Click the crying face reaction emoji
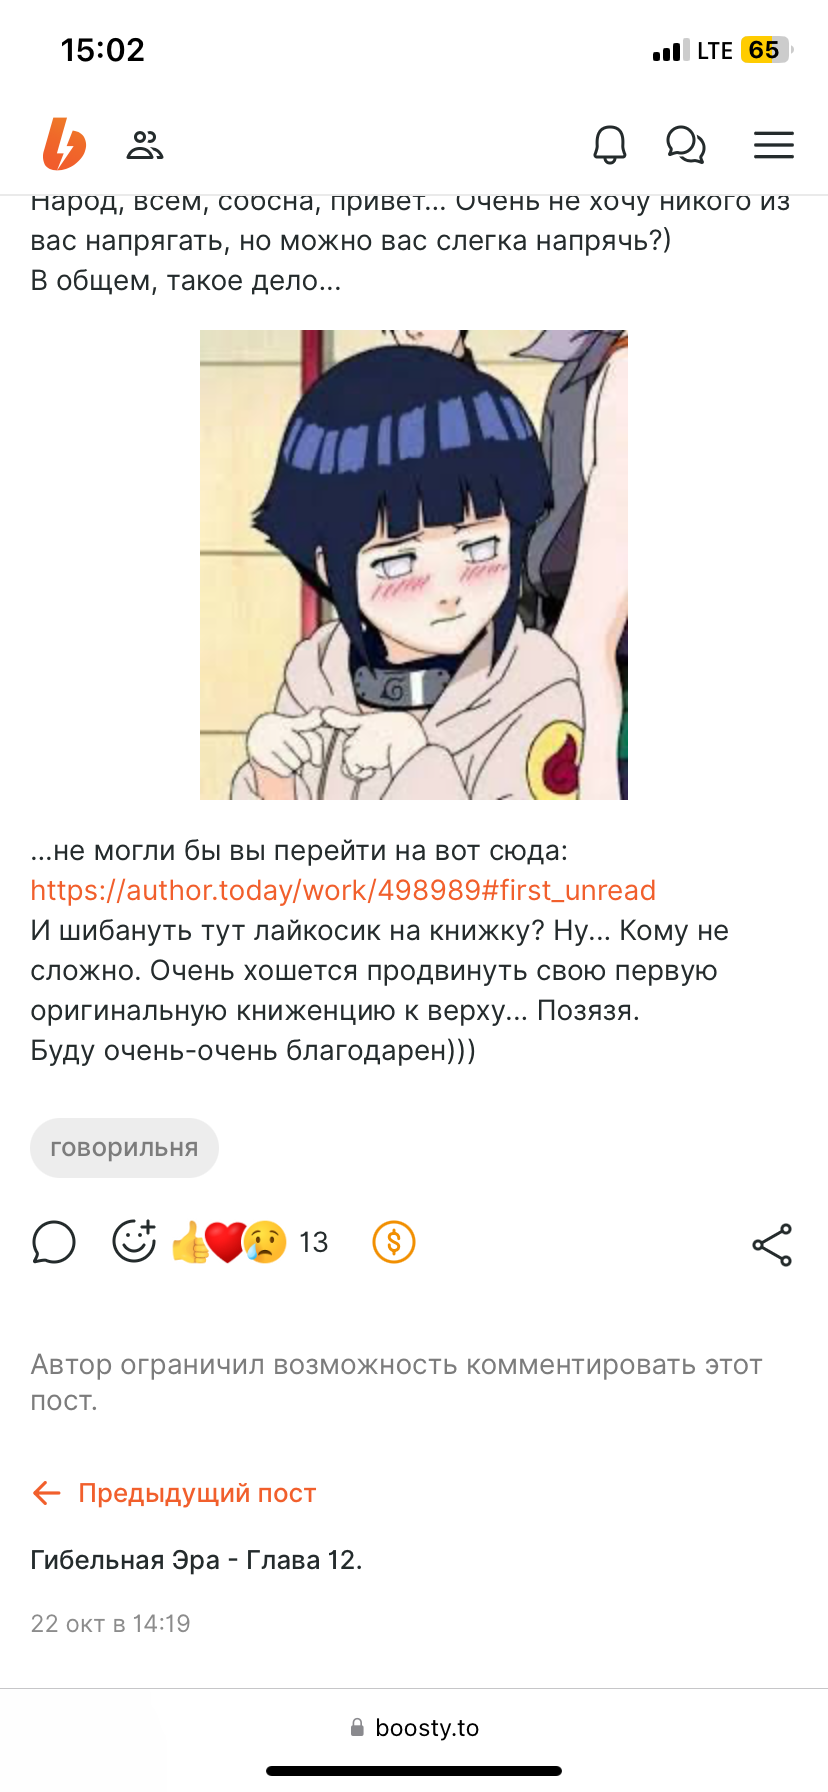Image resolution: width=828 pixels, height=1792 pixels. (265, 1243)
